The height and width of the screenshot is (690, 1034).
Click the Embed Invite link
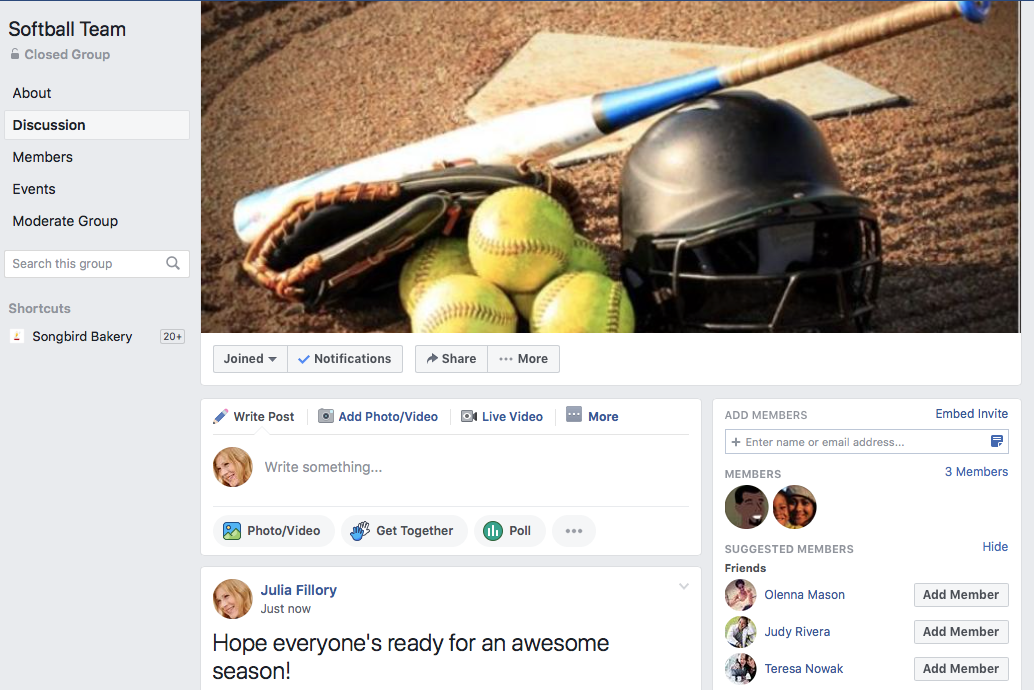(x=971, y=414)
